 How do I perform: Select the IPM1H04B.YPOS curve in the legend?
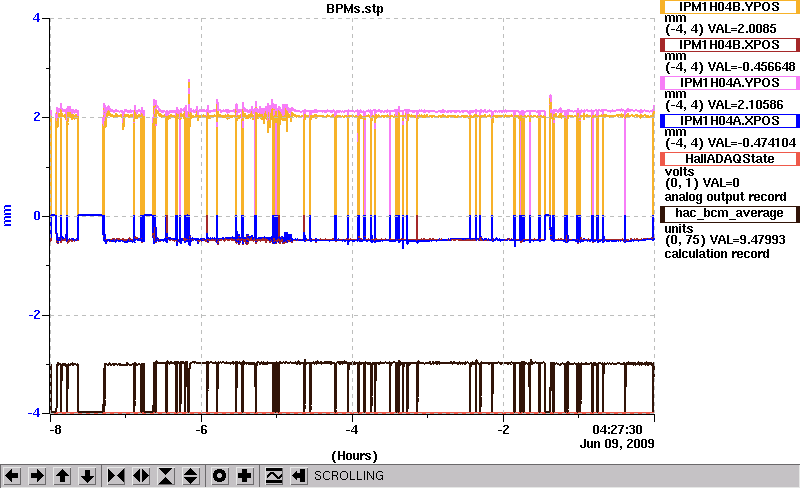click(x=730, y=7)
